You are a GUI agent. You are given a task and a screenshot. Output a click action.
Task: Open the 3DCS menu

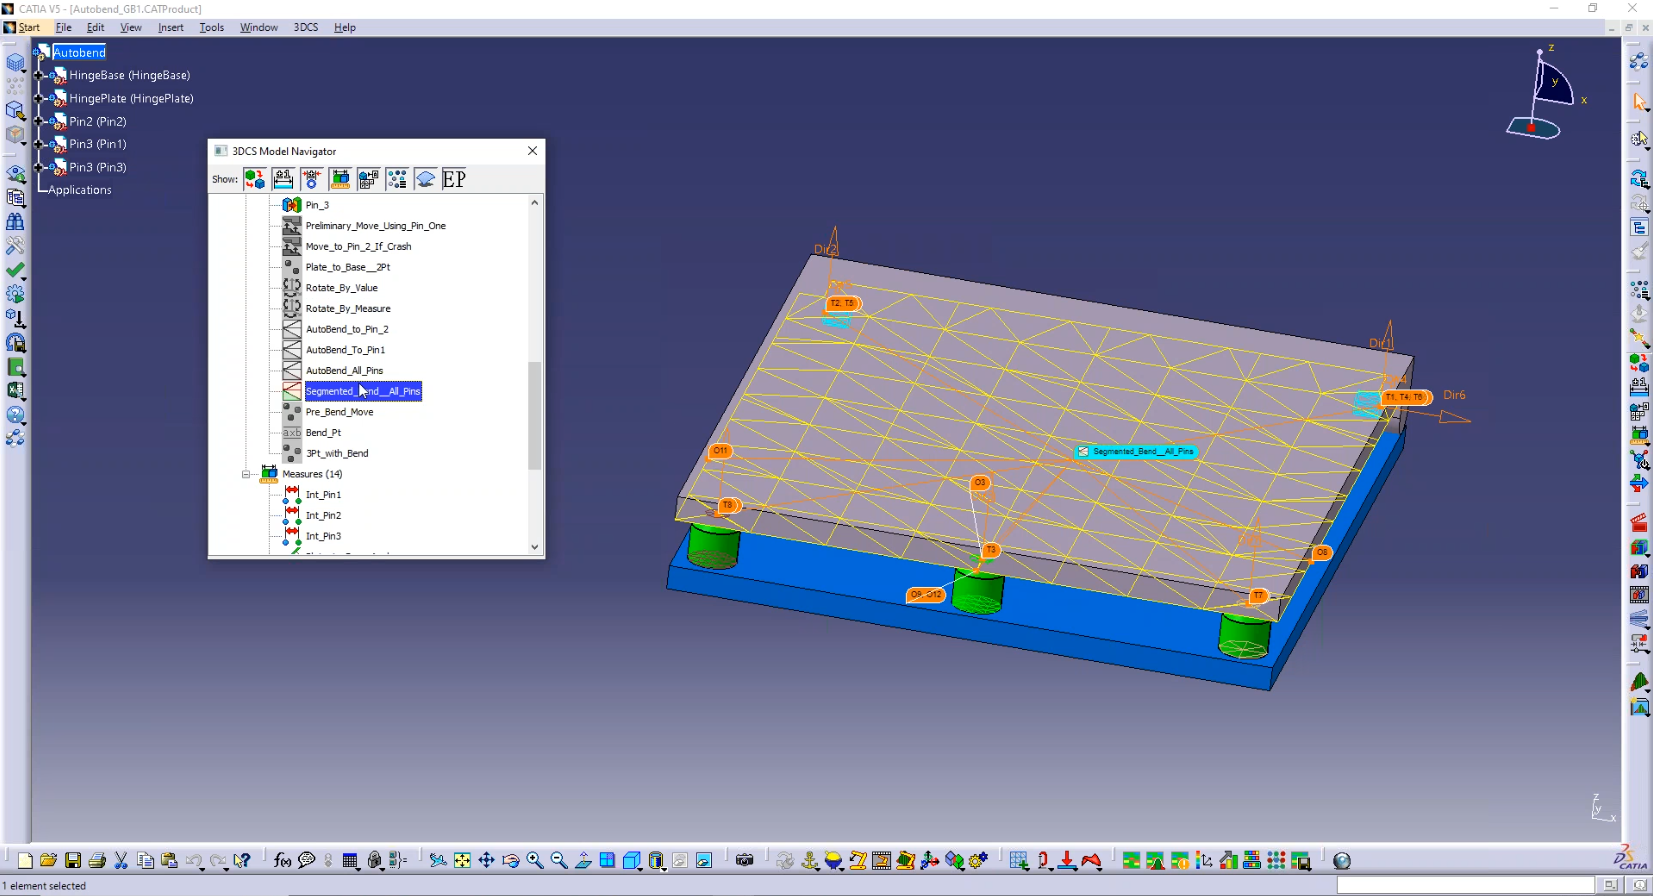pyautogui.click(x=305, y=27)
